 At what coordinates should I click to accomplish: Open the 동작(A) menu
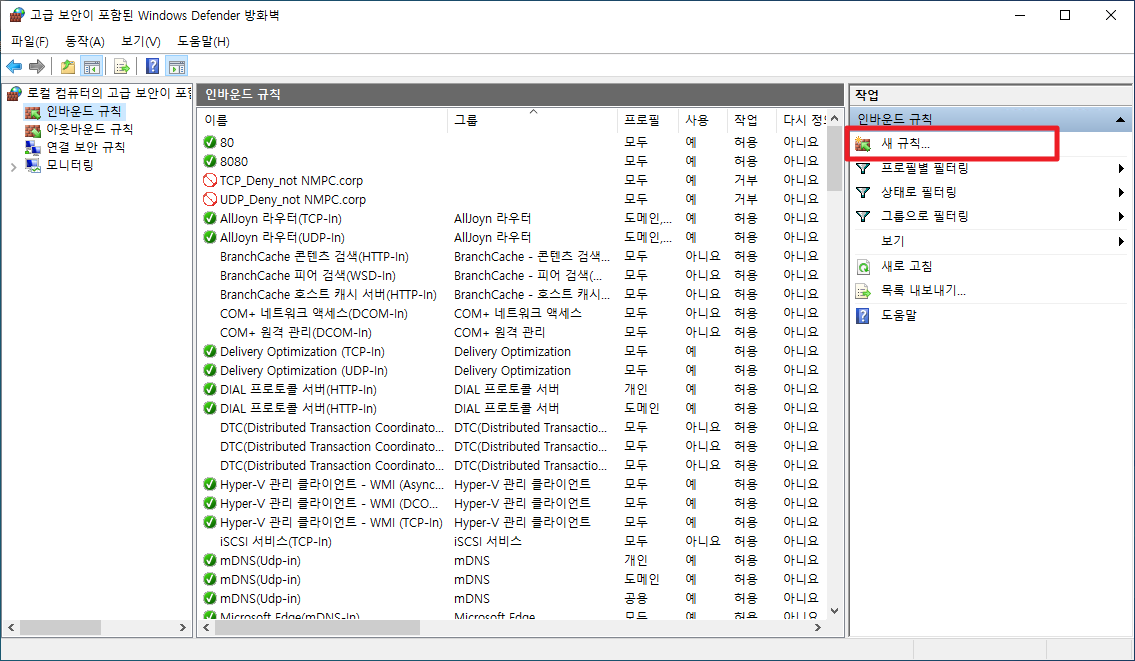tap(85, 41)
